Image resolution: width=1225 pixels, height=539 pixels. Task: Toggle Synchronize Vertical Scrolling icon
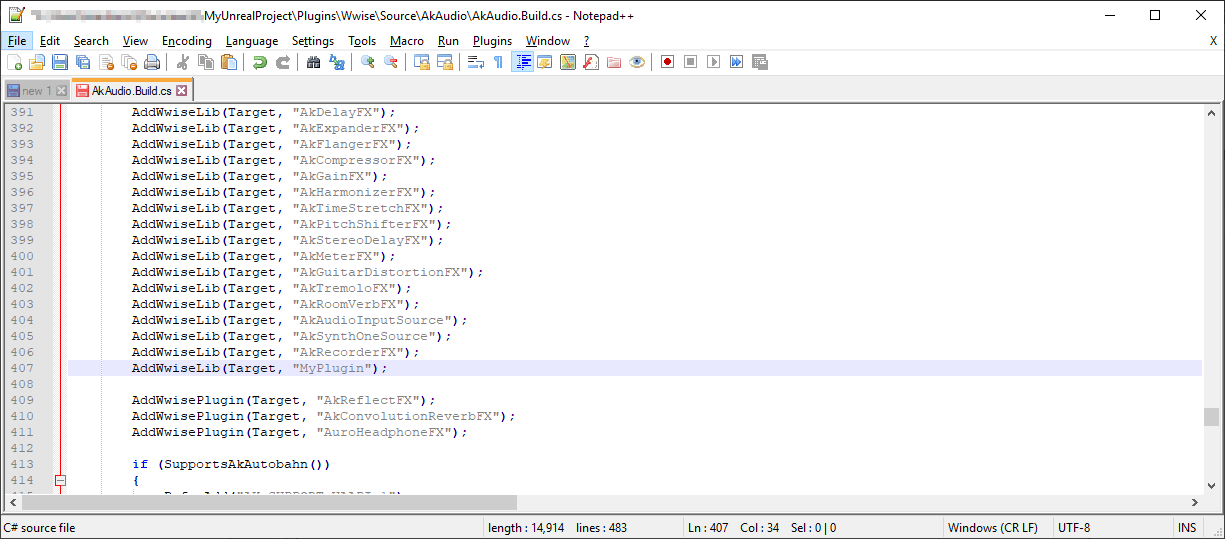[422, 62]
